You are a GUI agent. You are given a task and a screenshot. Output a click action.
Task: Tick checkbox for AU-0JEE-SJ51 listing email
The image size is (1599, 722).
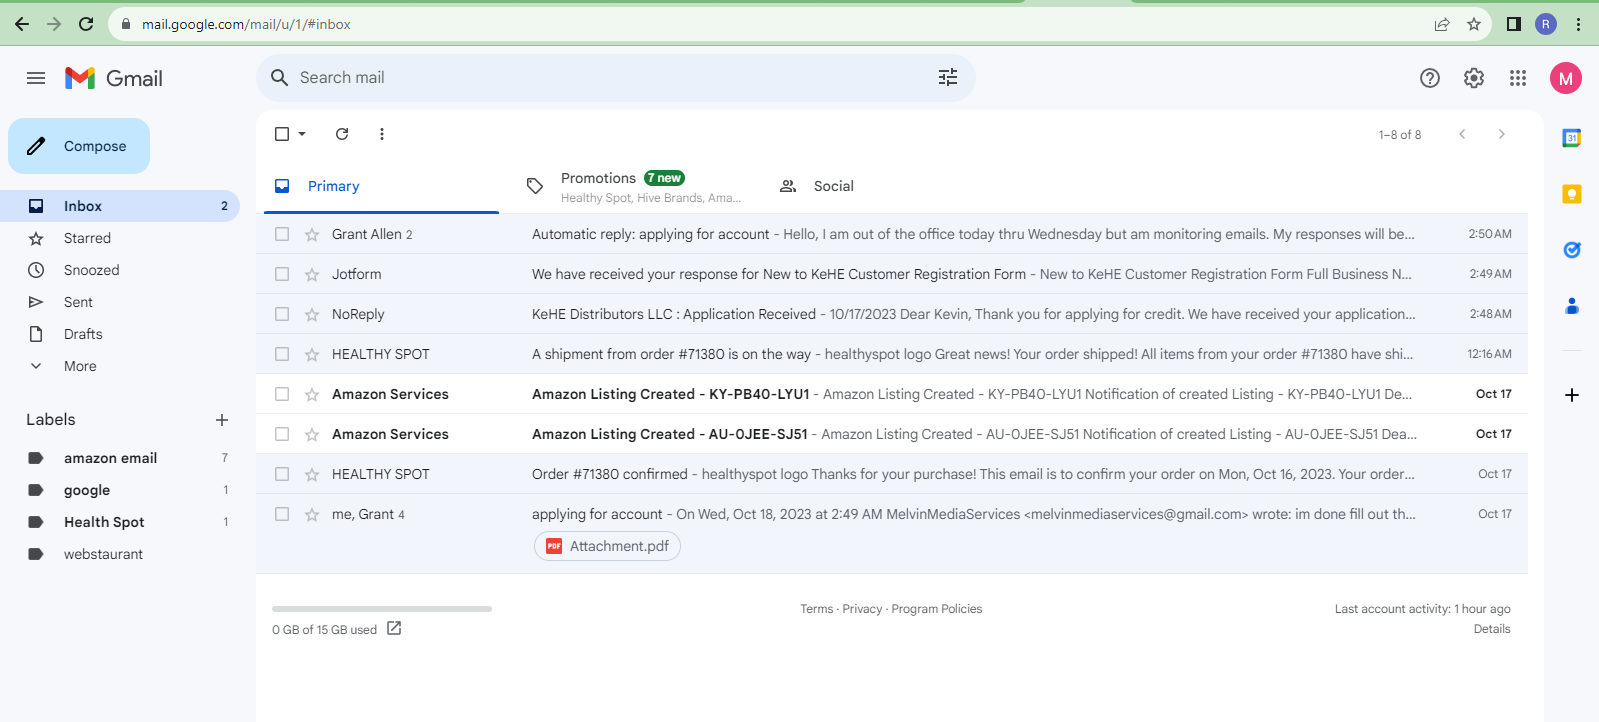coord(282,434)
